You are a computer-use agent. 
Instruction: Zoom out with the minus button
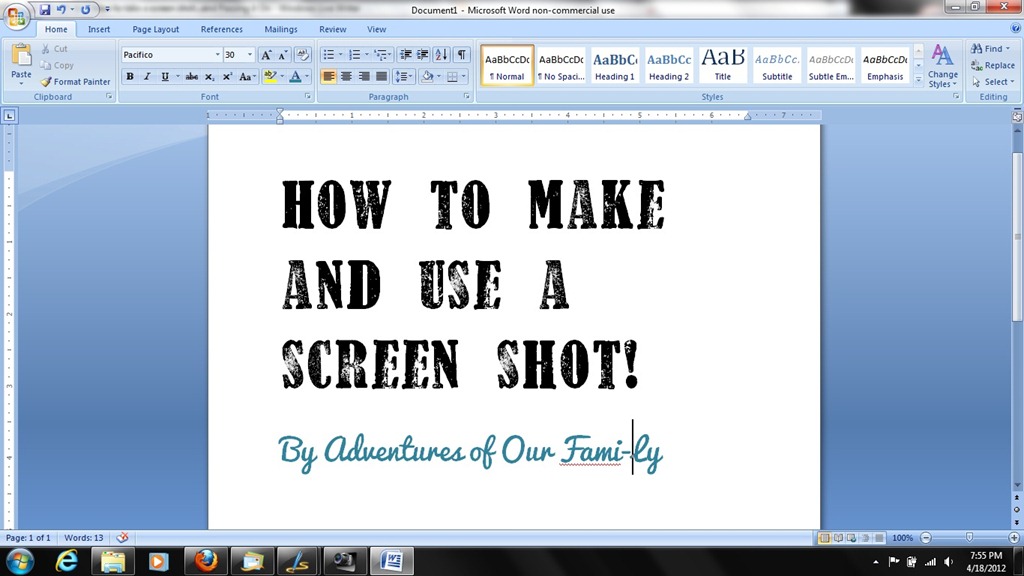tap(925, 537)
